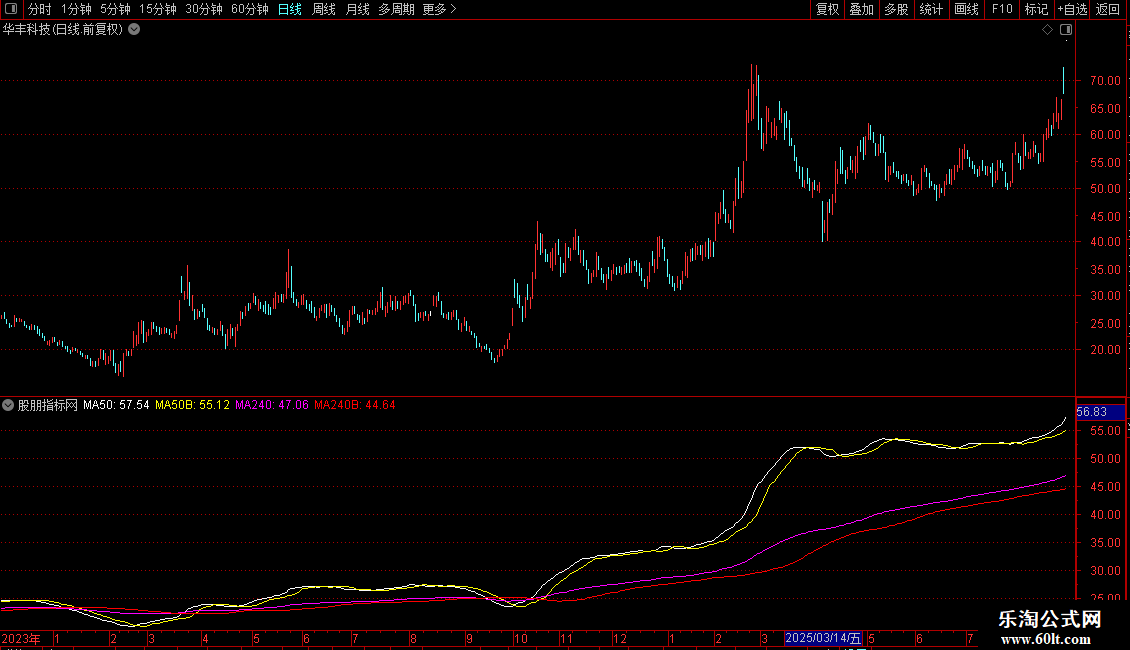Select the 30分钟 period
The image size is (1130, 650).
click(203, 9)
